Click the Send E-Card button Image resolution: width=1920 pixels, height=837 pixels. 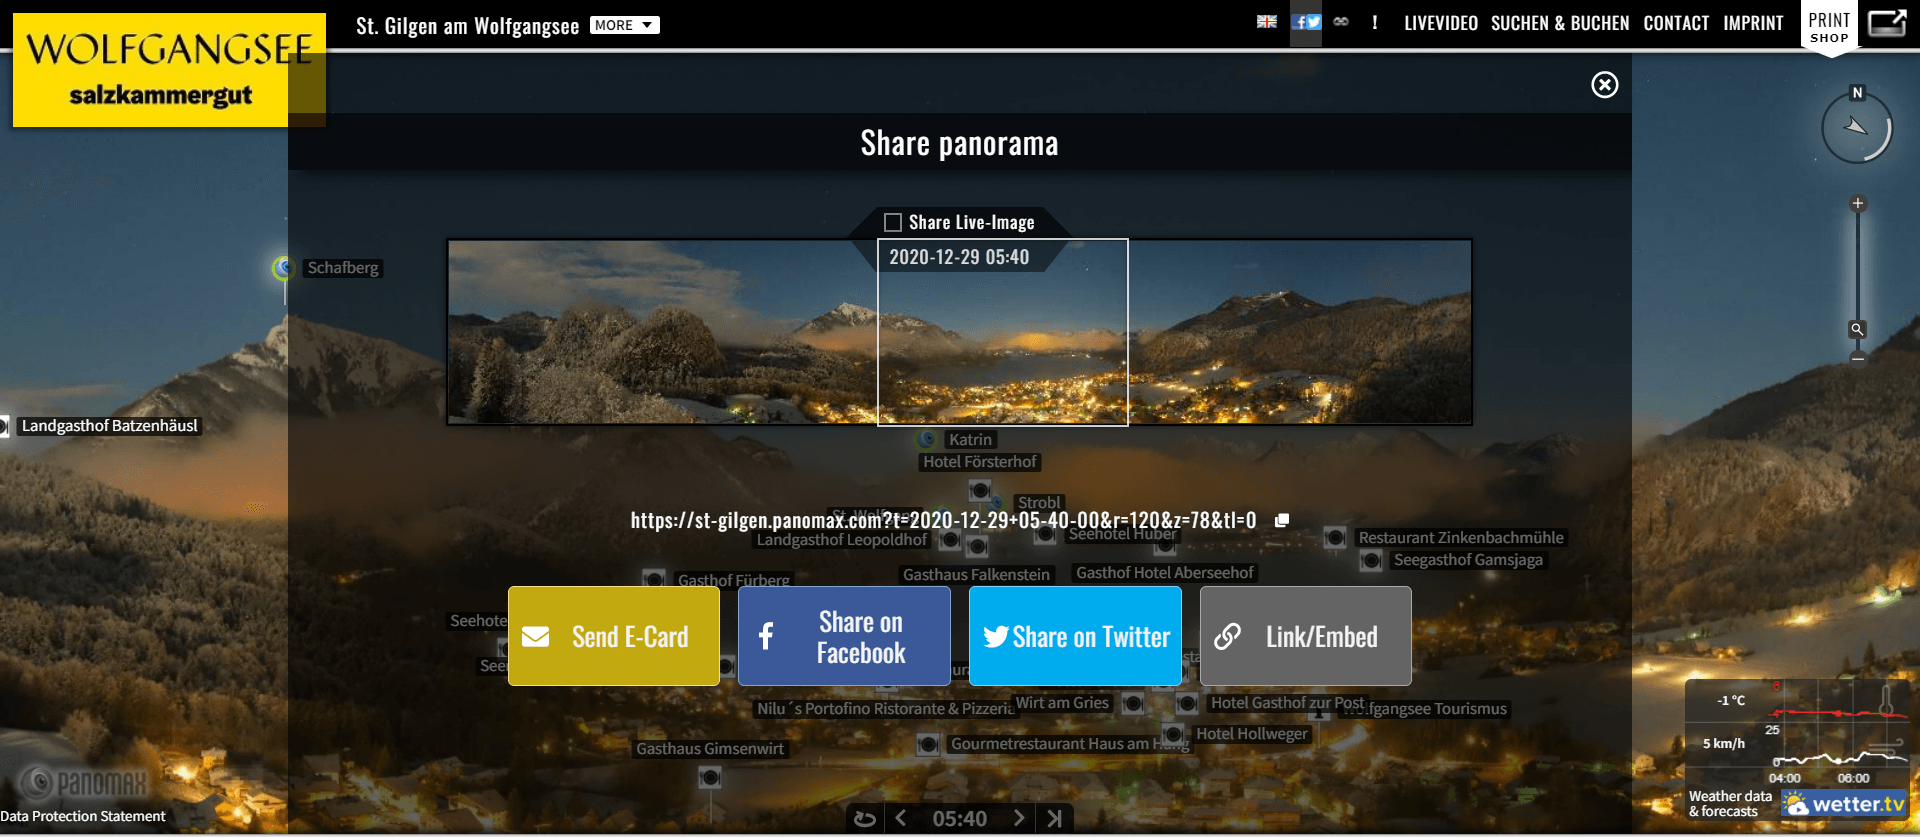[614, 636]
